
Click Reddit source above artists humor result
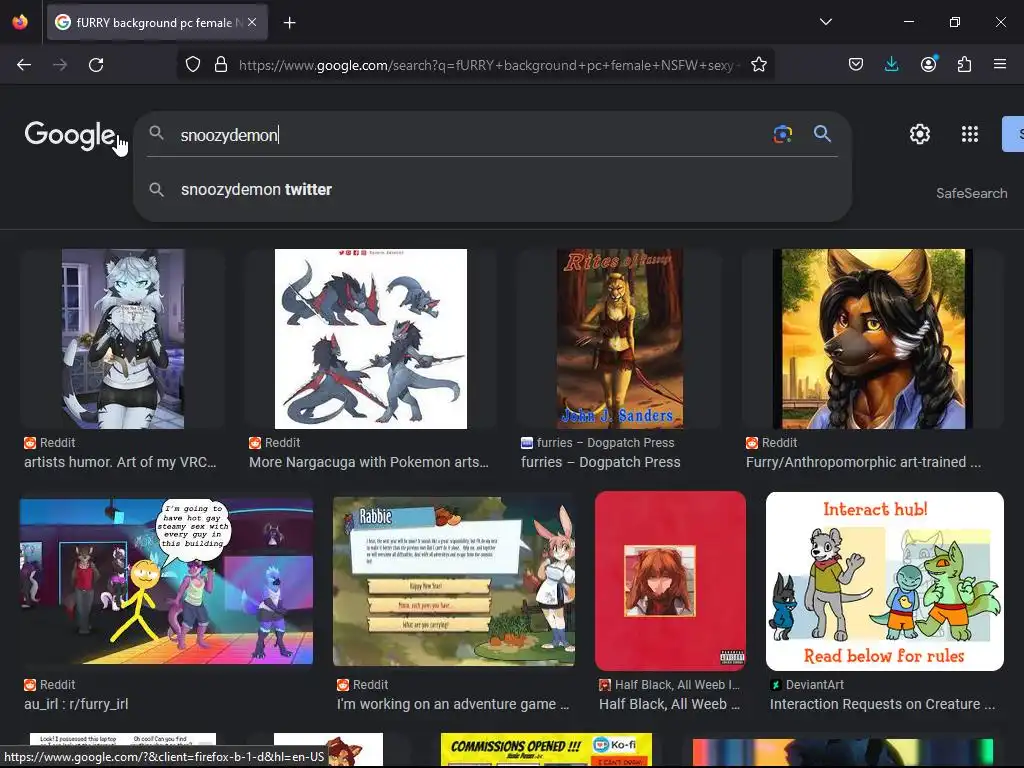pyautogui.click(x=50, y=443)
